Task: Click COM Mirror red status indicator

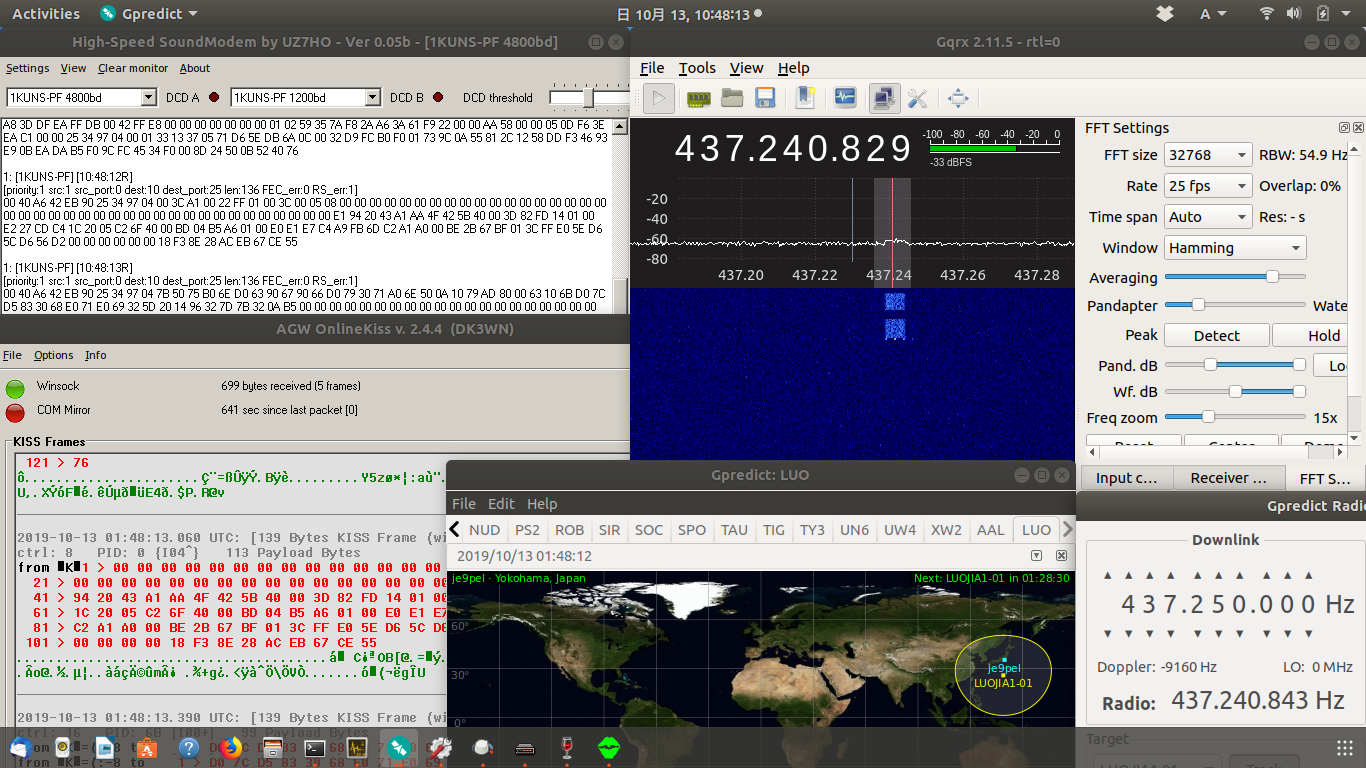Action: tap(15, 412)
